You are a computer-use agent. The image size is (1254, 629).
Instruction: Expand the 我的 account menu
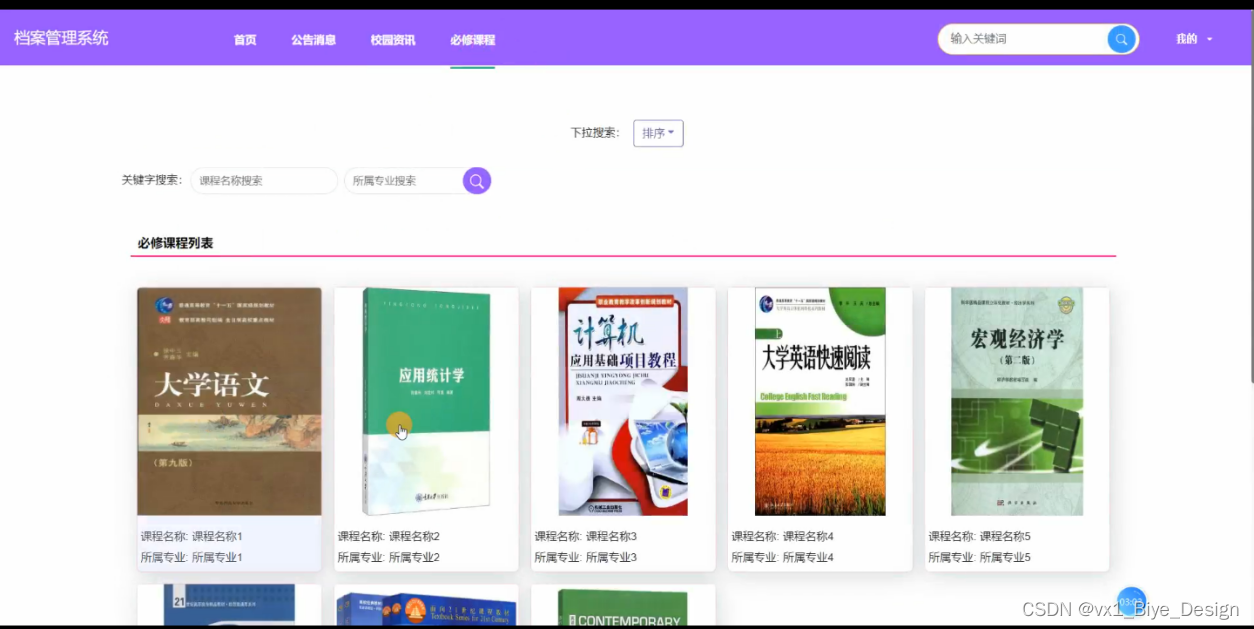pyautogui.click(x=1194, y=39)
